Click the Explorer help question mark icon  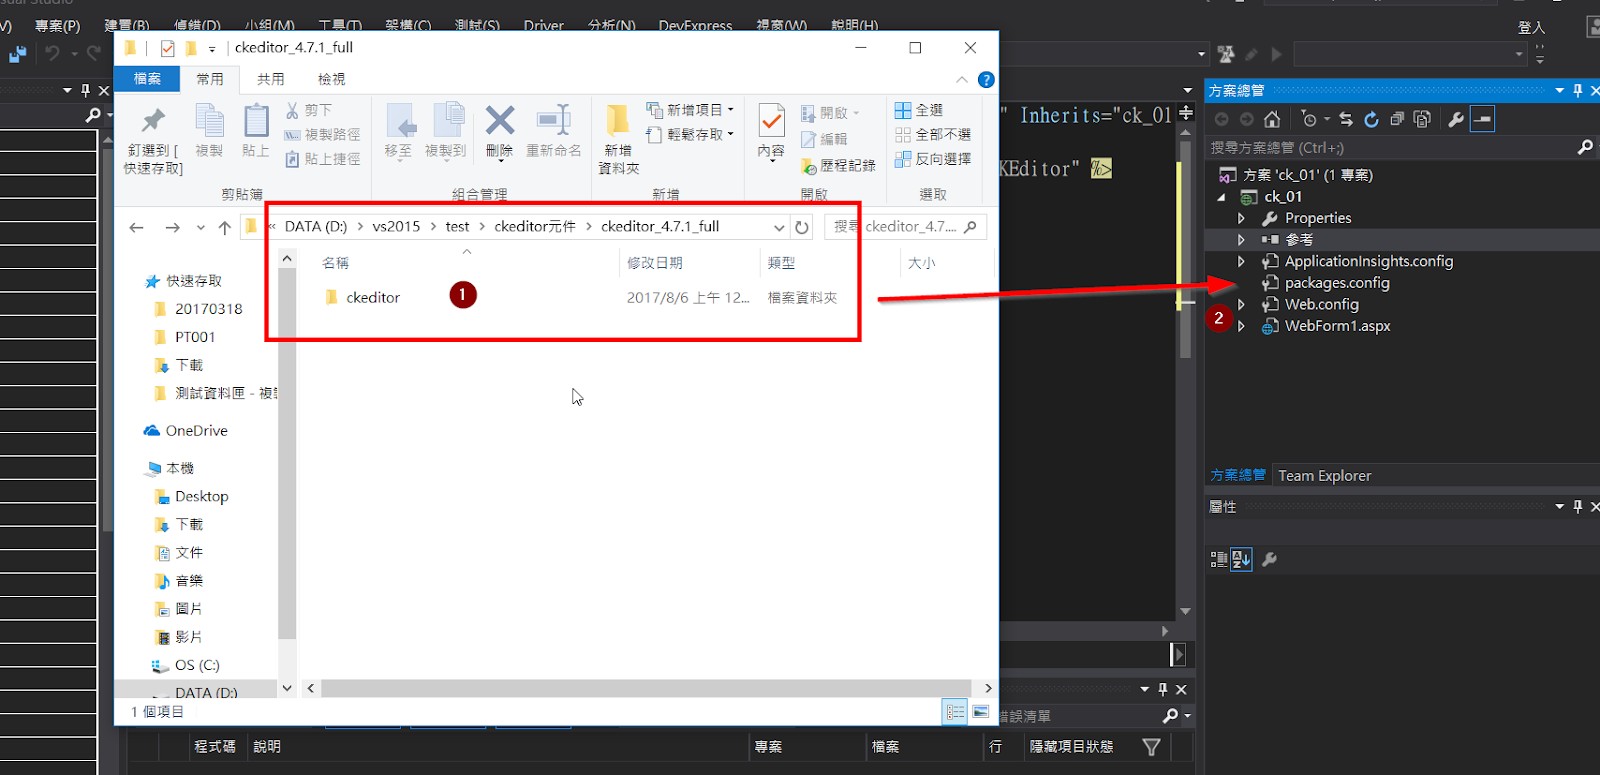coord(986,79)
